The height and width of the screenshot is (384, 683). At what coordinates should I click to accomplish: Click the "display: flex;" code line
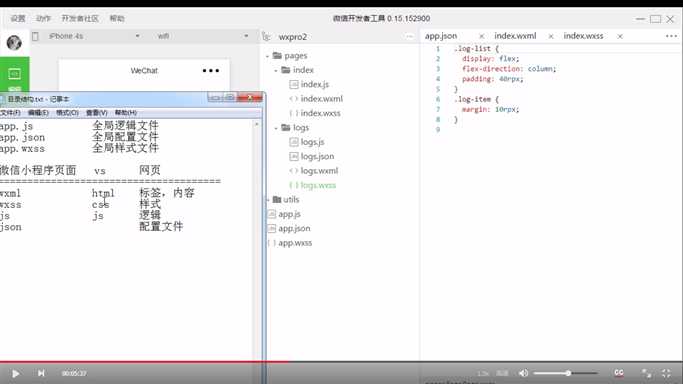click(490, 59)
